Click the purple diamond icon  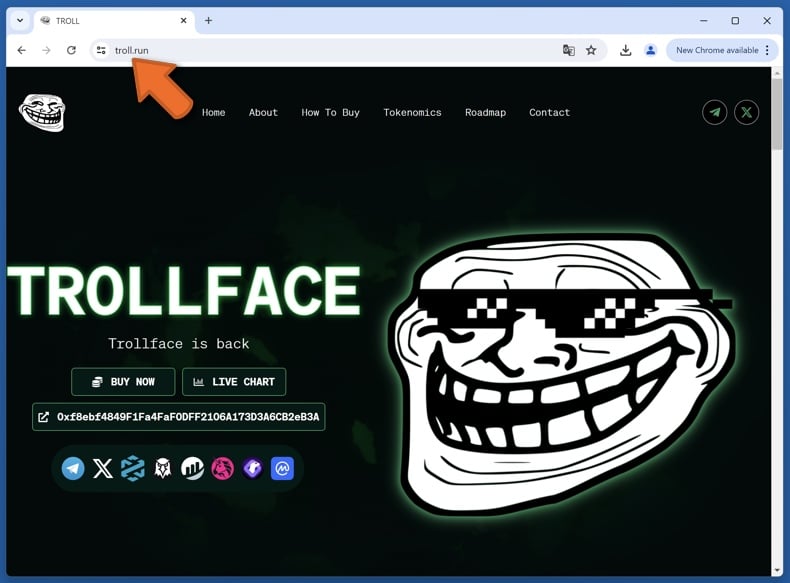(x=252, y=469)
